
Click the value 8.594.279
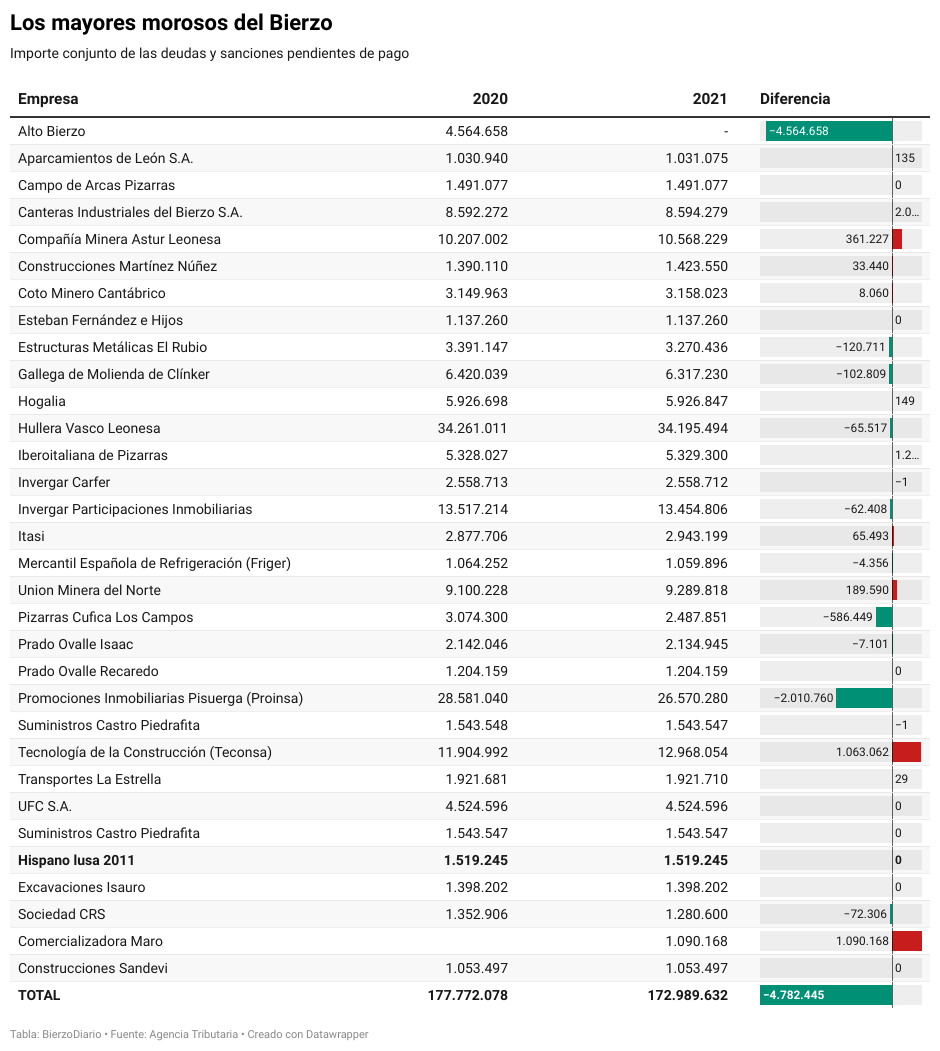(x=697, y=212)
